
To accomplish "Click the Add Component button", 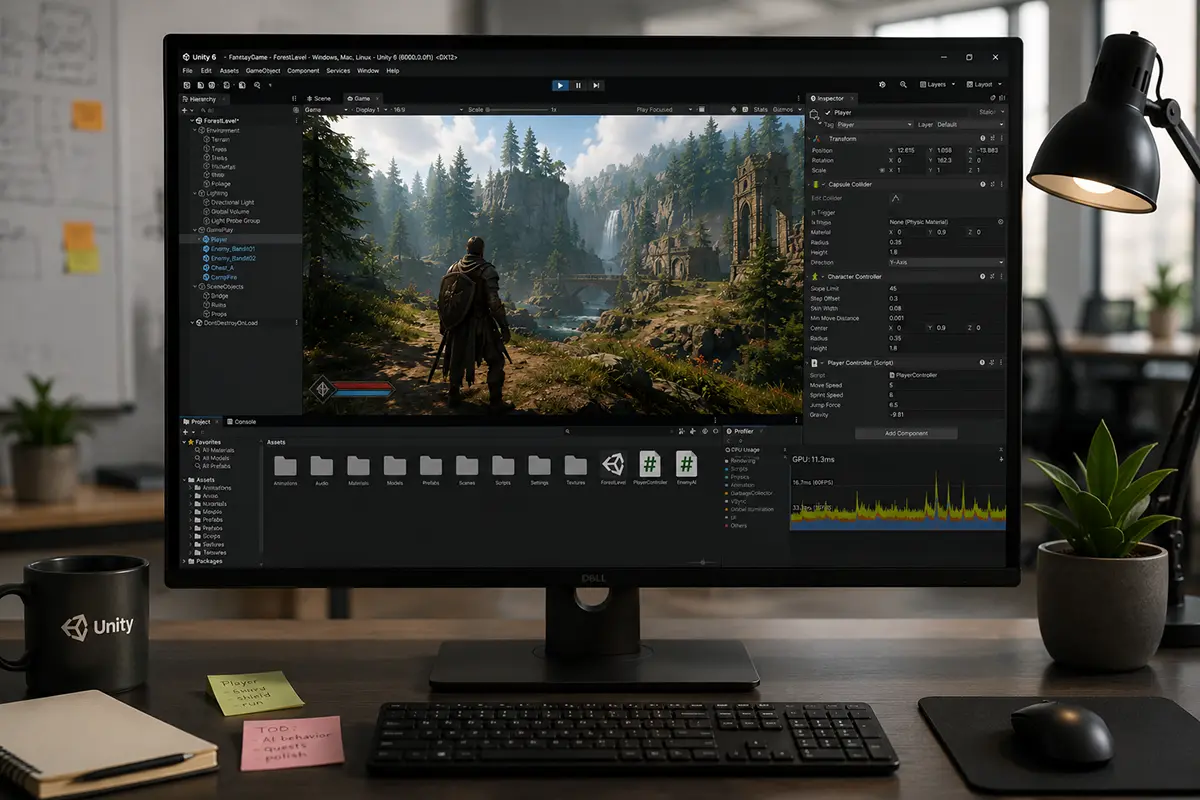I will pos(906,433).
